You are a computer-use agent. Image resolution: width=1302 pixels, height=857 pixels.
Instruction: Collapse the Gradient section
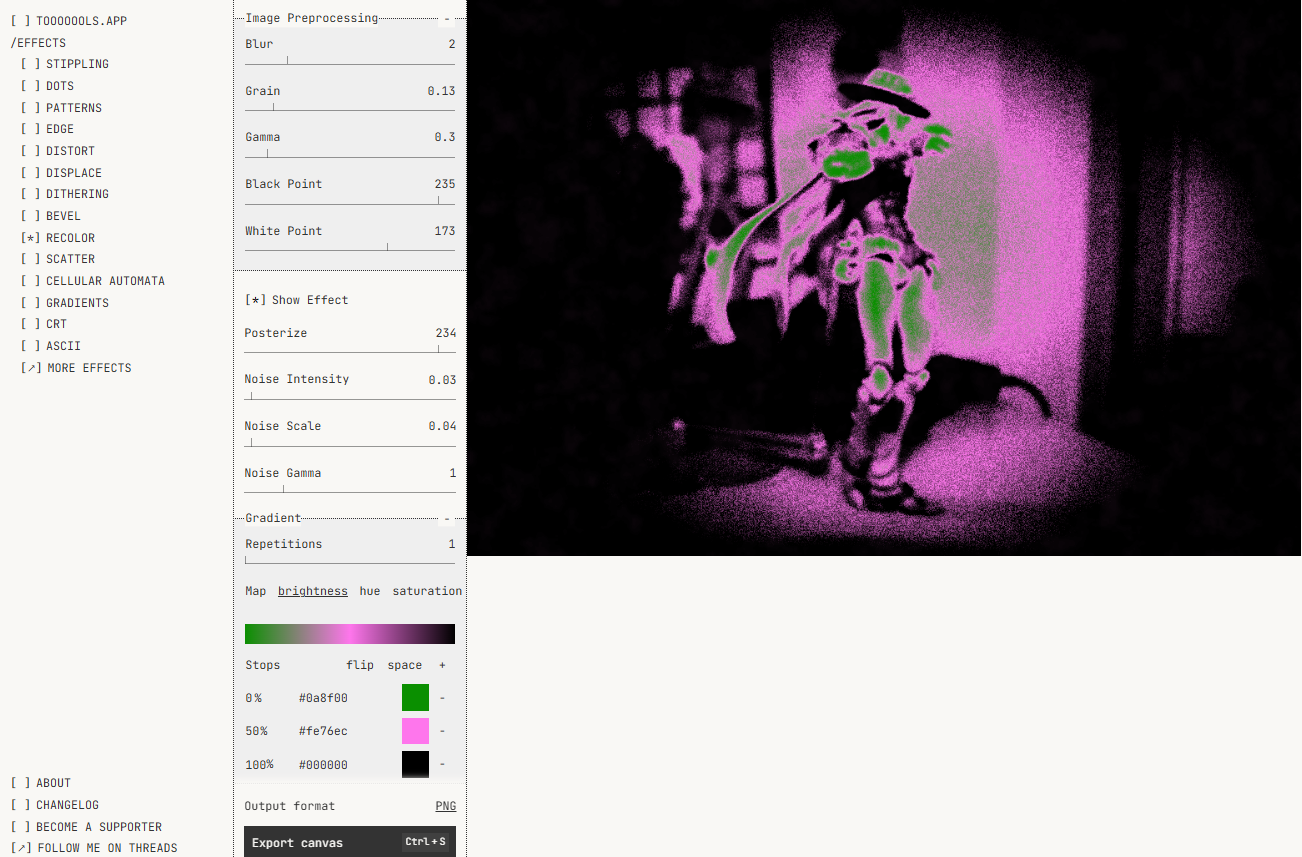[447, 518]
